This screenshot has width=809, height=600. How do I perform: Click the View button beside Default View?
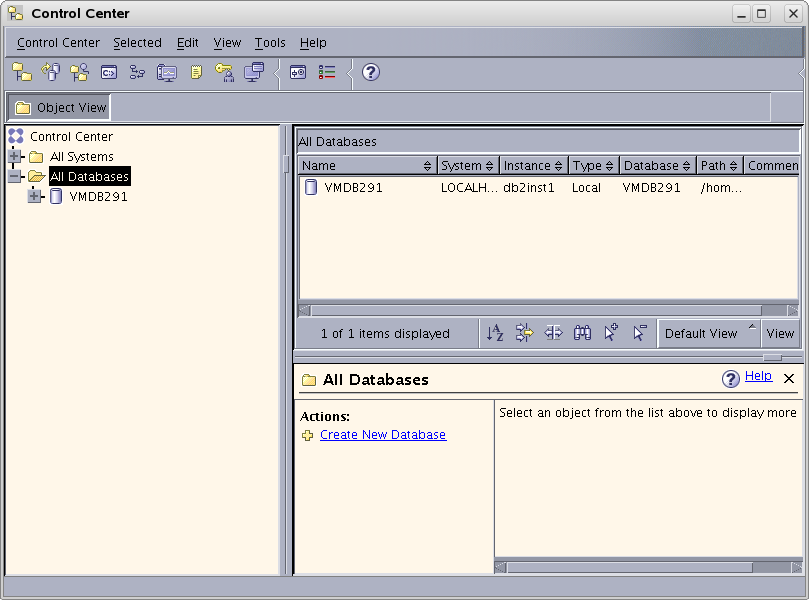tap(780, 334)
